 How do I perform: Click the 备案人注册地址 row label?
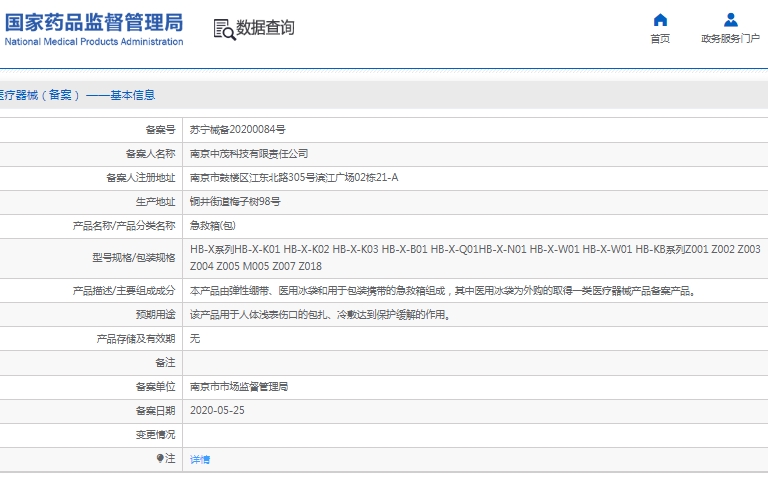141,178
